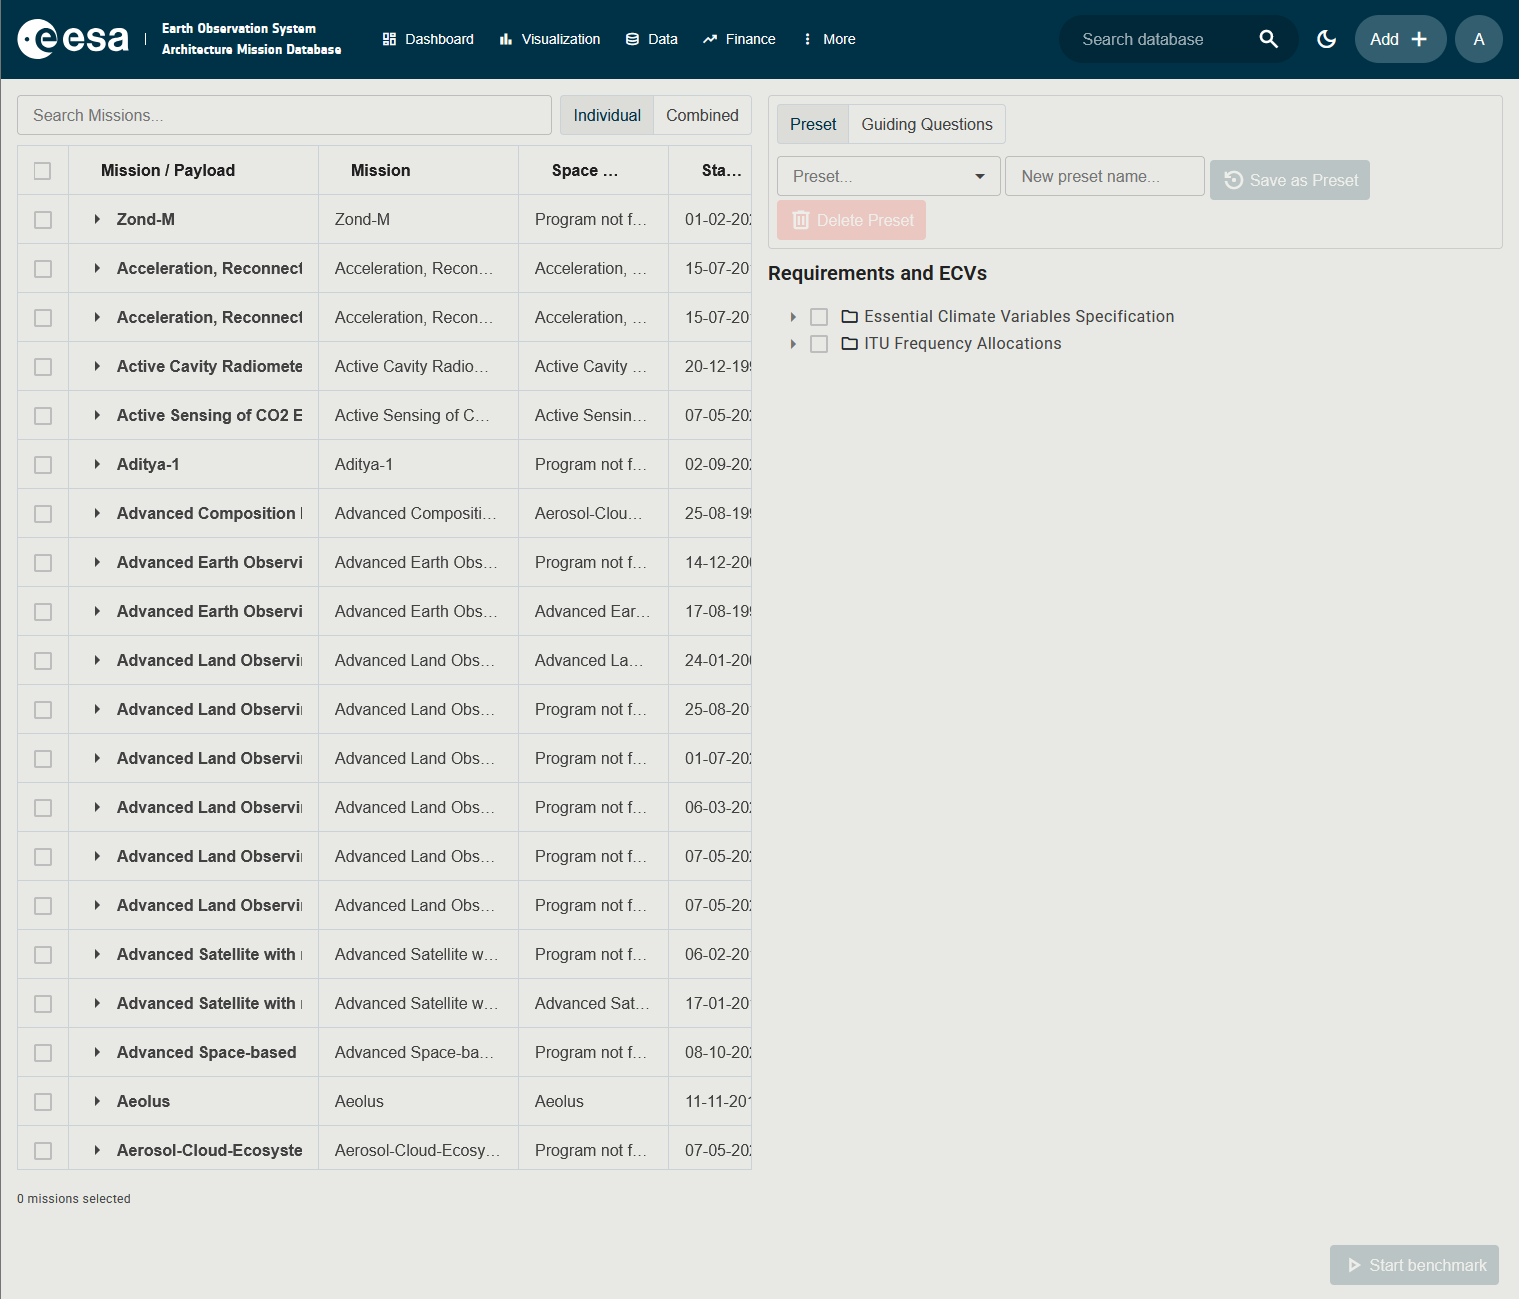Check the Aditya-1 row checkbox
Image resolution: width=1519 pixels, height=1299 pixels.
[43, 465]
